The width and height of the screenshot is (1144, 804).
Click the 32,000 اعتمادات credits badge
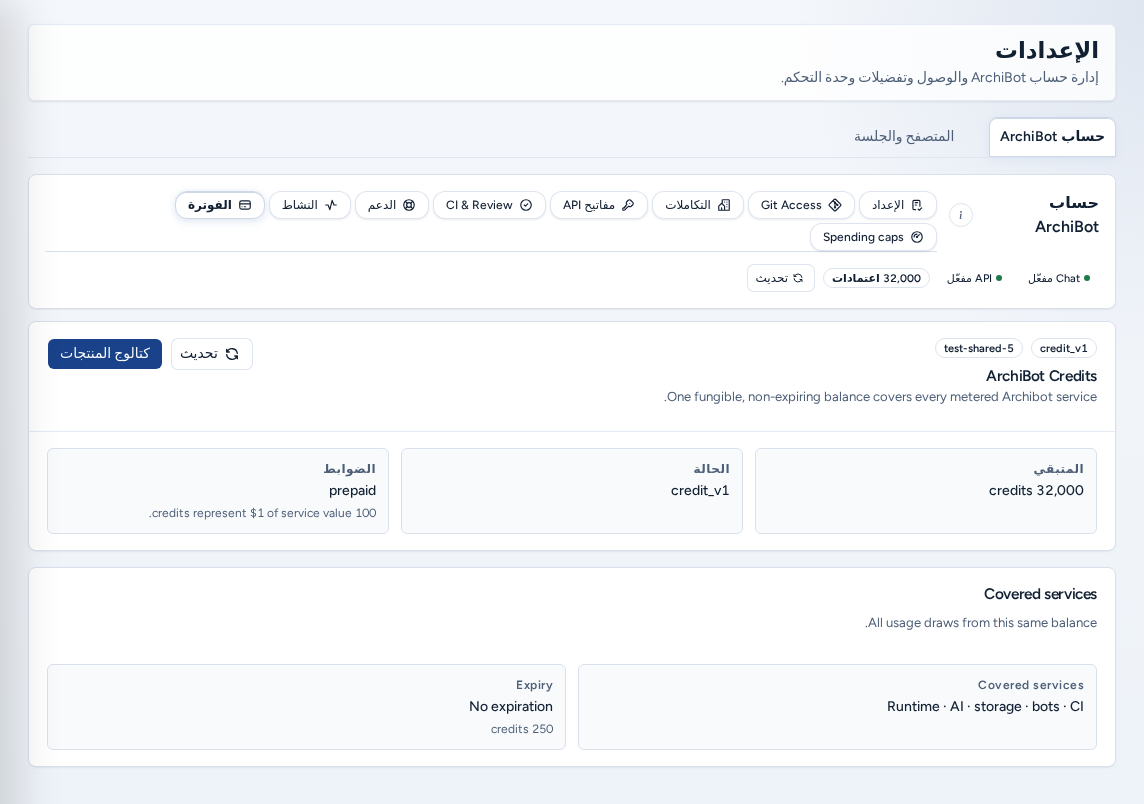pos(876,278)
